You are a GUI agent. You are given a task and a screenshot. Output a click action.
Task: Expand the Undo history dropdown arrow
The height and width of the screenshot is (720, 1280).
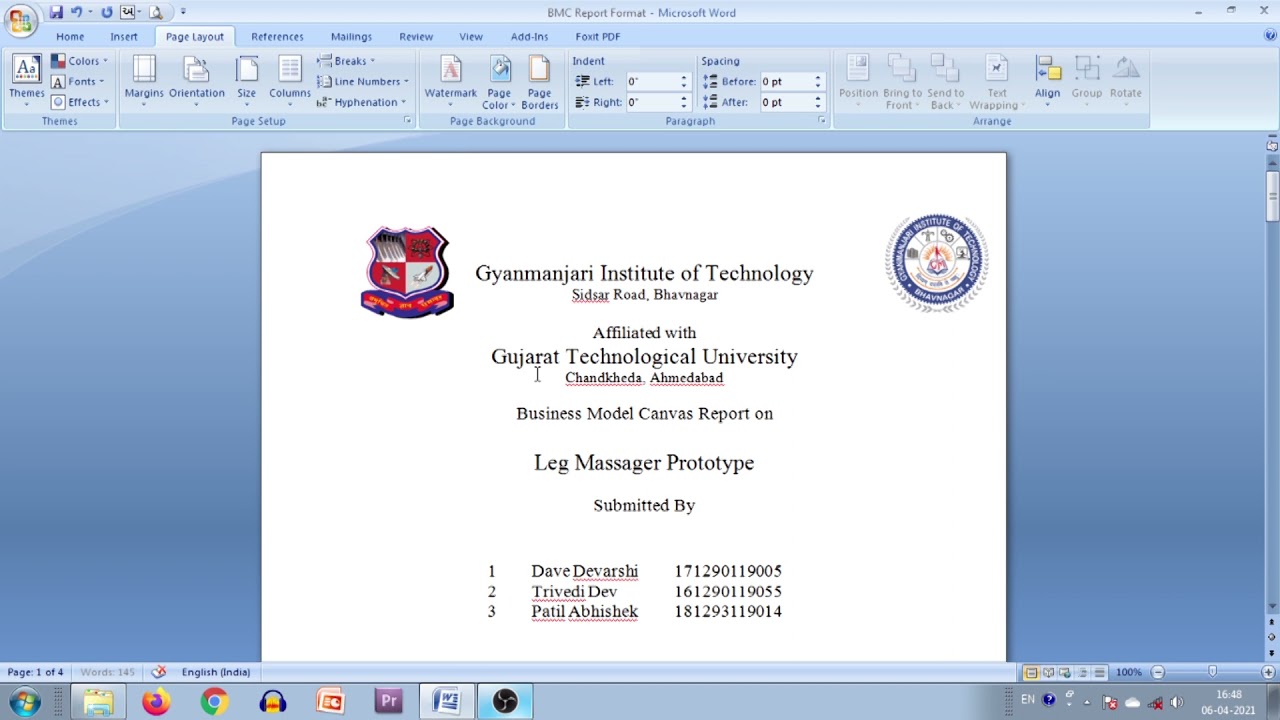[90, 12]
